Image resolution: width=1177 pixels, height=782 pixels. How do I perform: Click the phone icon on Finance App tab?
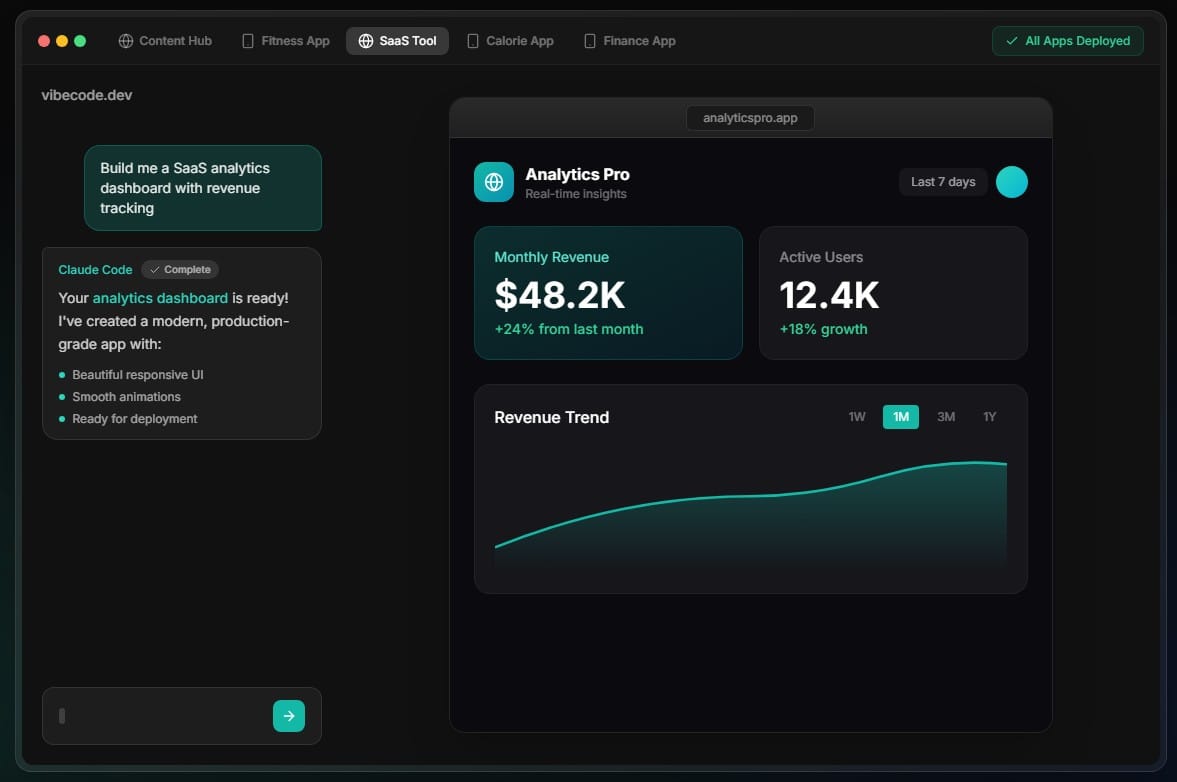pos(590,41)
